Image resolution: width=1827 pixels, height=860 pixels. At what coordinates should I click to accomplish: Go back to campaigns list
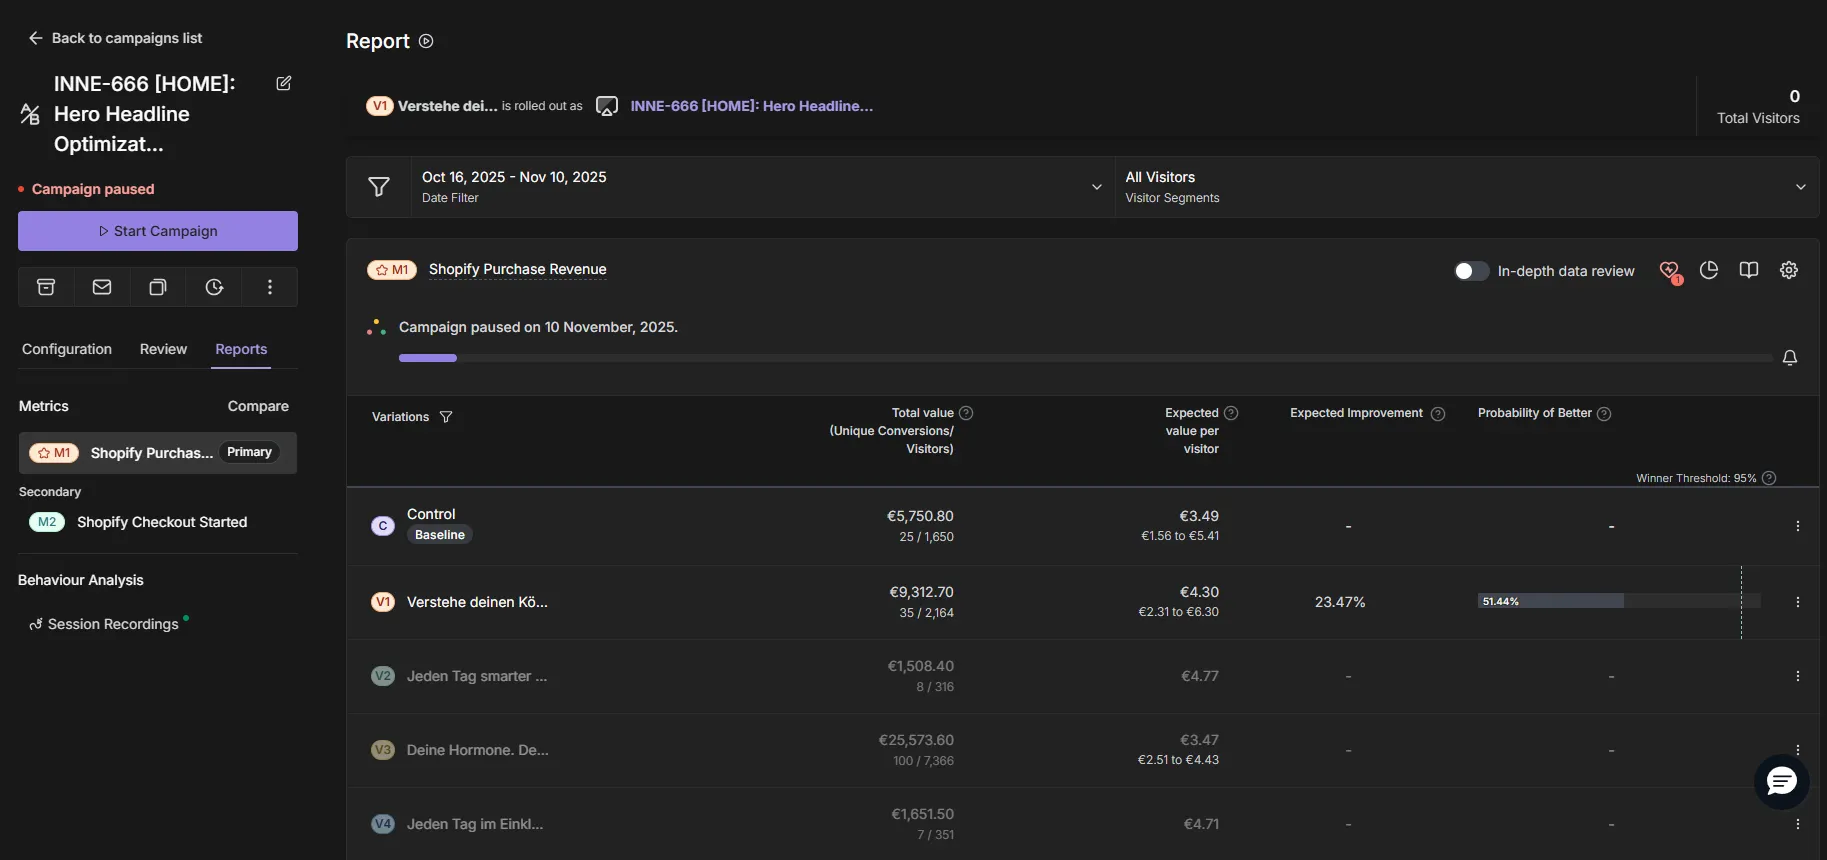coord(115,38)
